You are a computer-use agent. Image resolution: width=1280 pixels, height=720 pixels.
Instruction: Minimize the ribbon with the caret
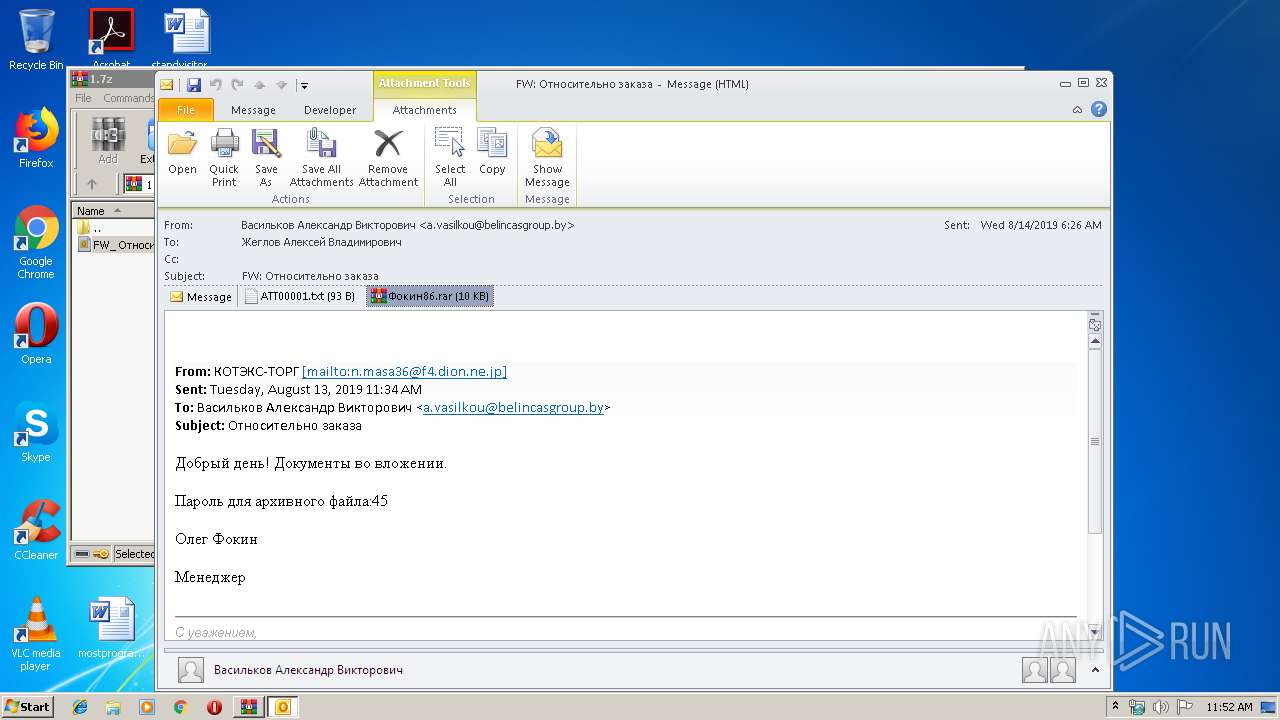click(1077, 110)
